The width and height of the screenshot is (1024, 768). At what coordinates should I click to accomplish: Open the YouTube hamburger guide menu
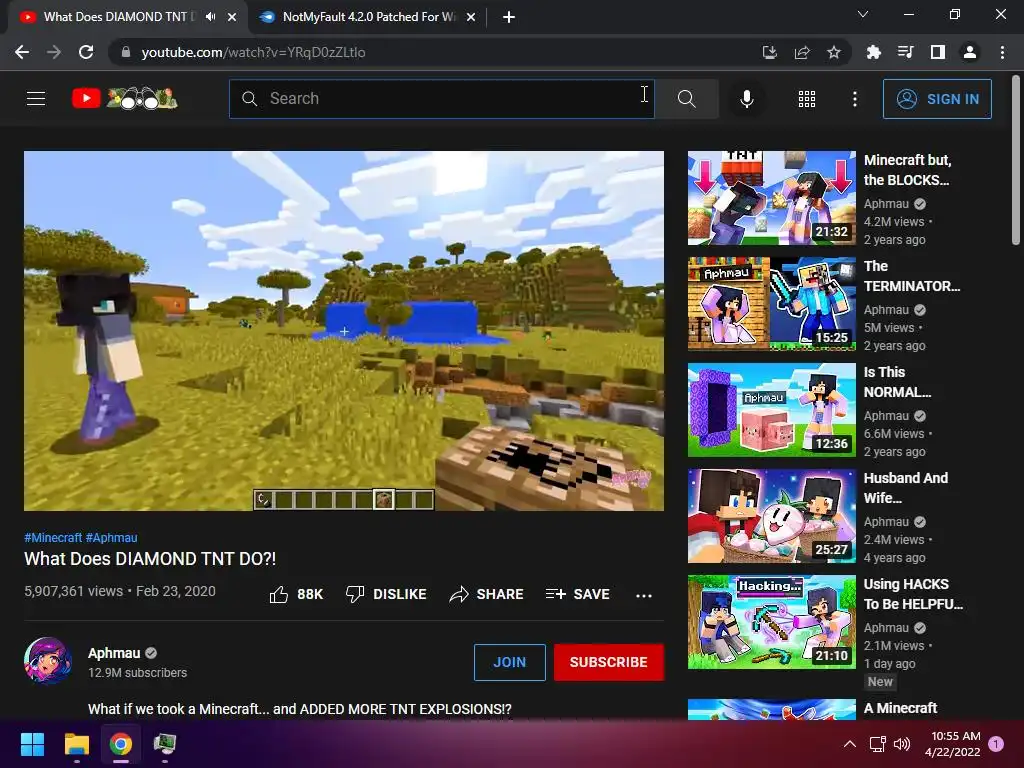pos(36,99)
